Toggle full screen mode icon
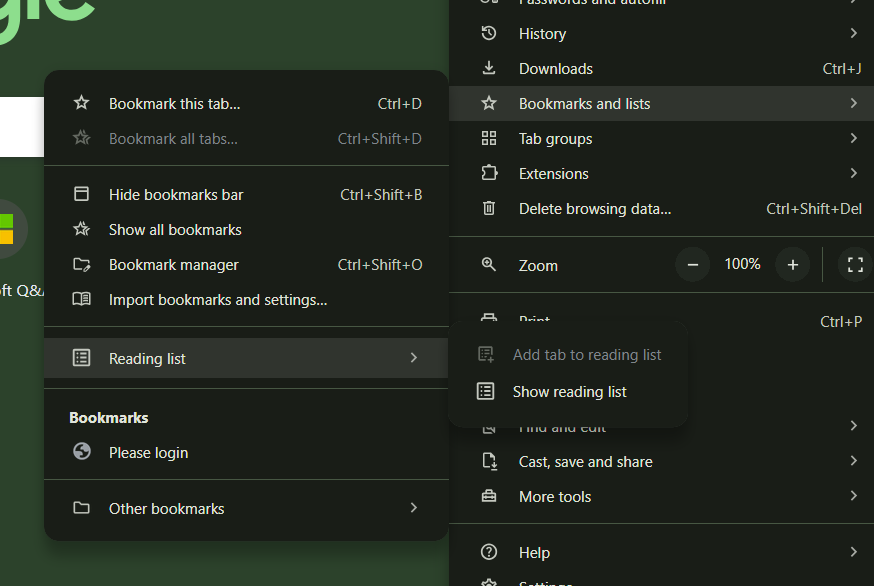The height and width of the screenshot is (586, 874). [855, 264]
